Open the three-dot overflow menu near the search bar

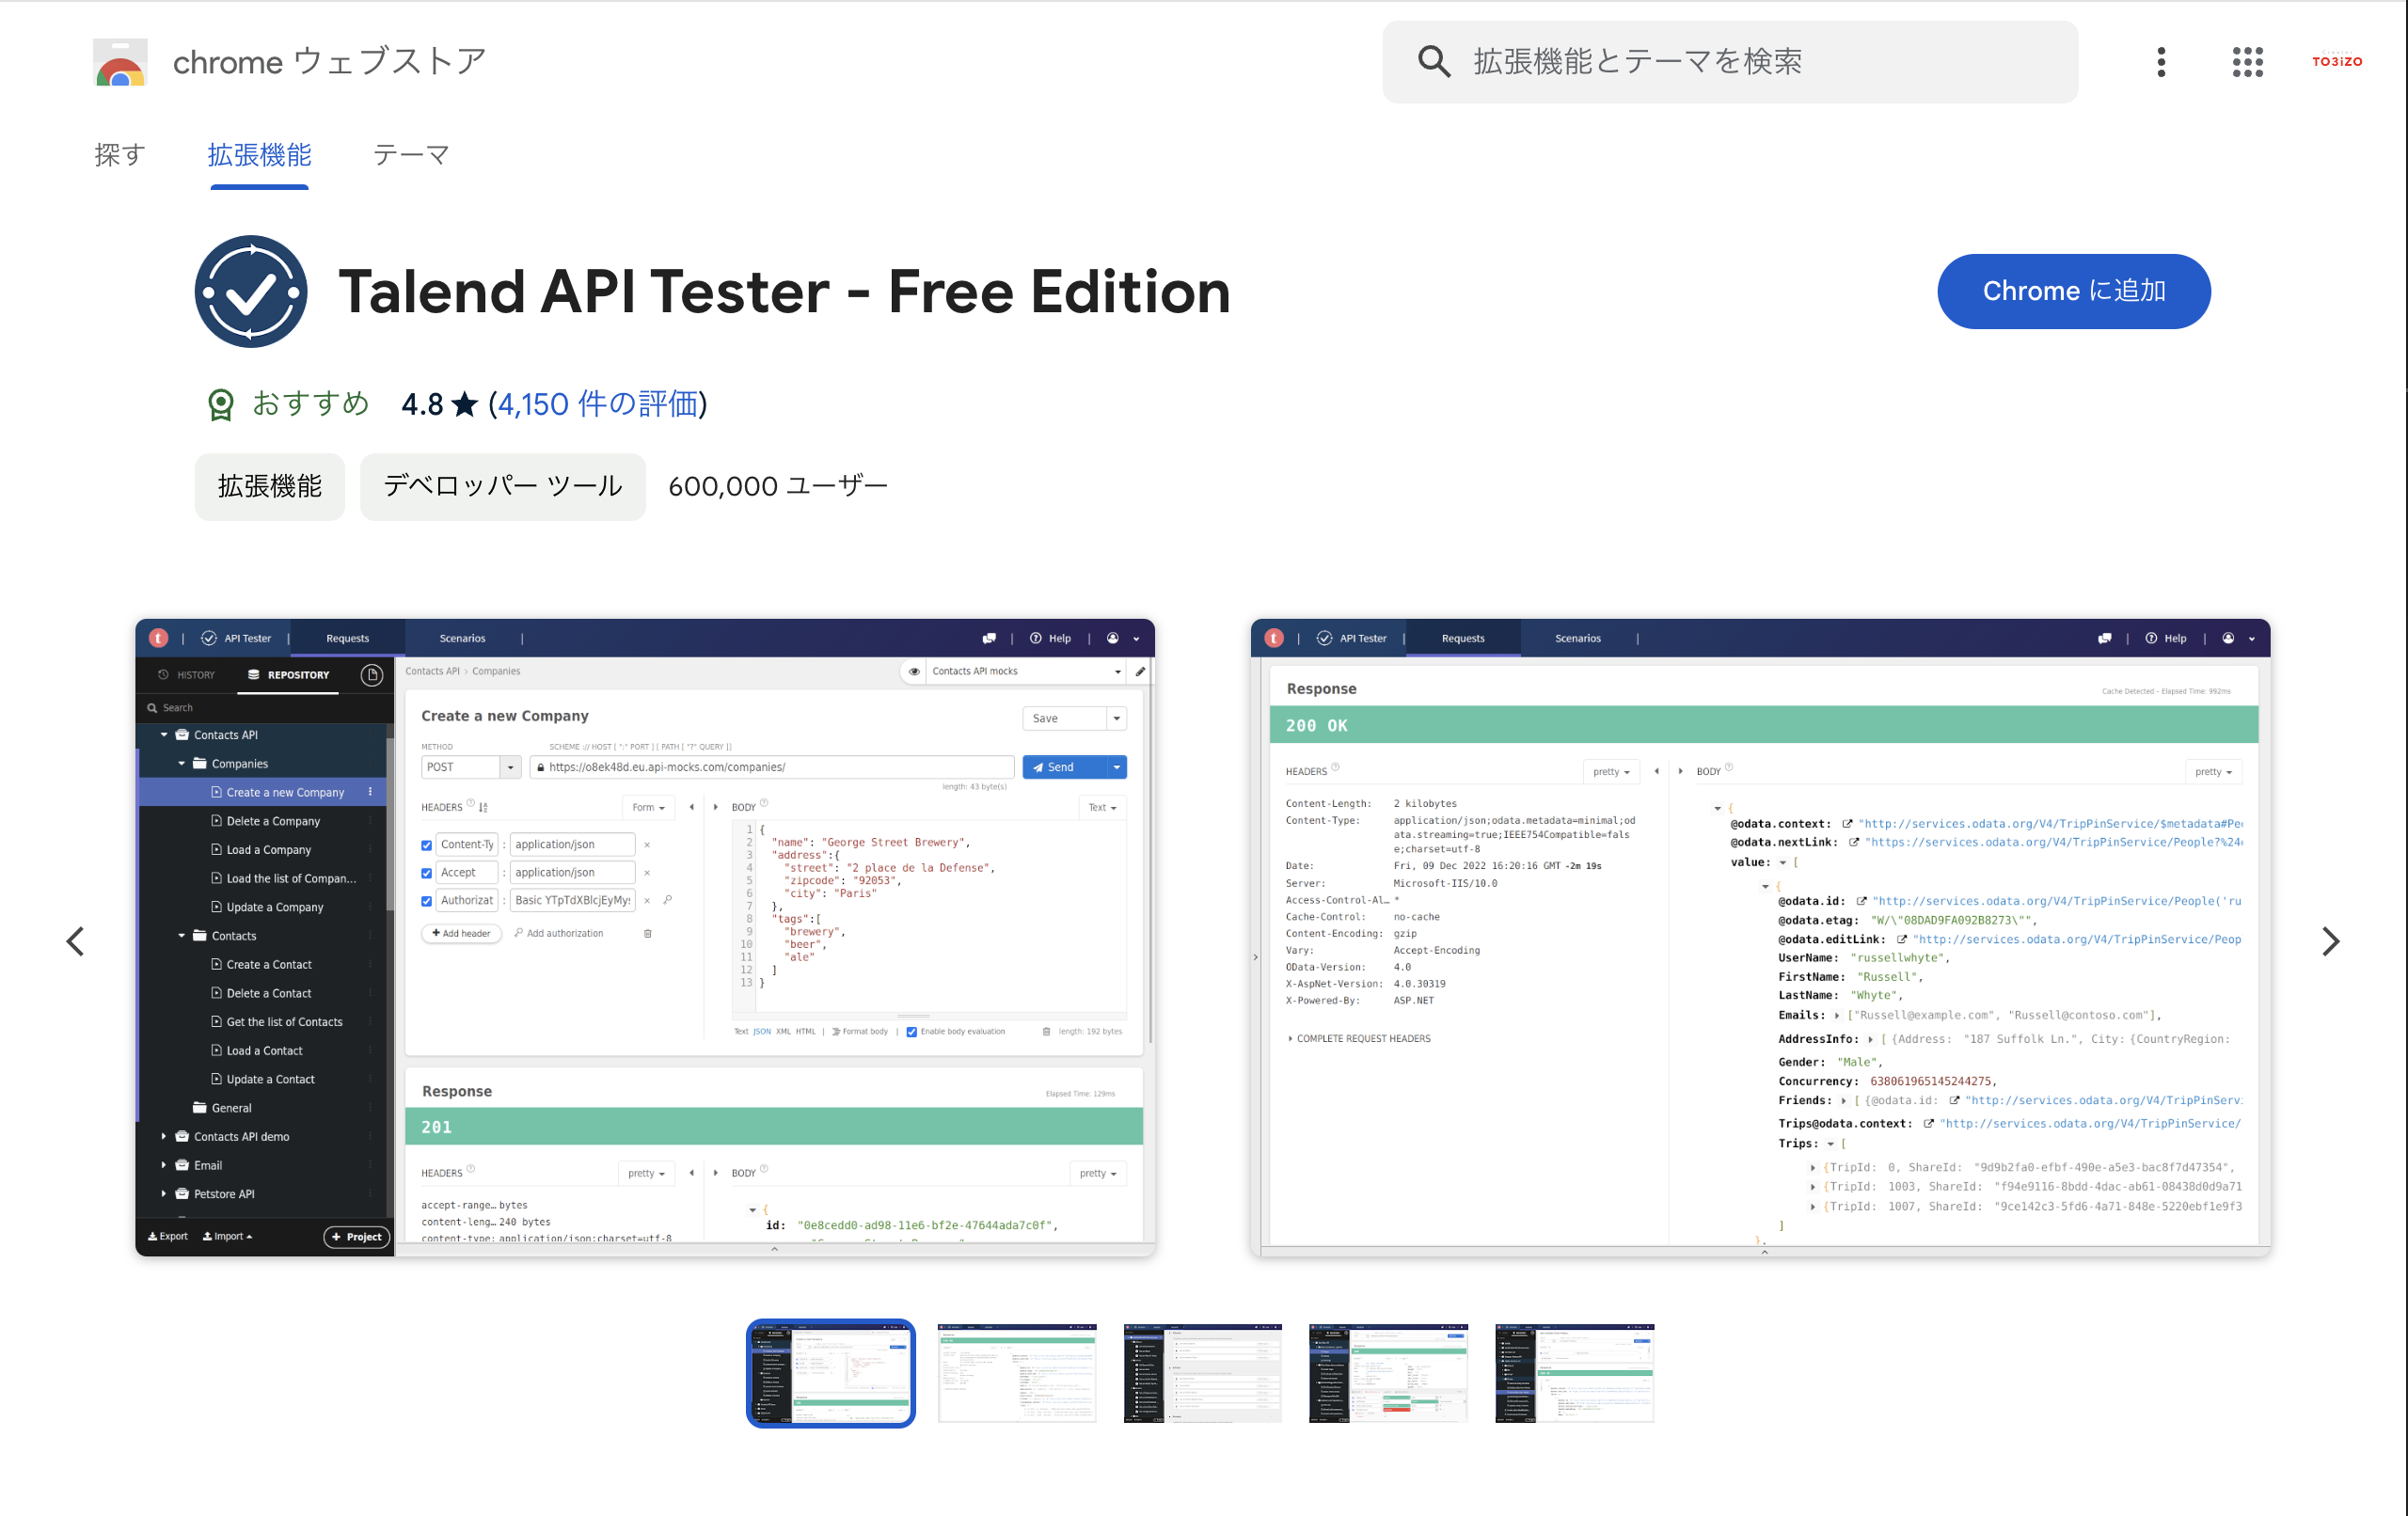click(2160, 62)
